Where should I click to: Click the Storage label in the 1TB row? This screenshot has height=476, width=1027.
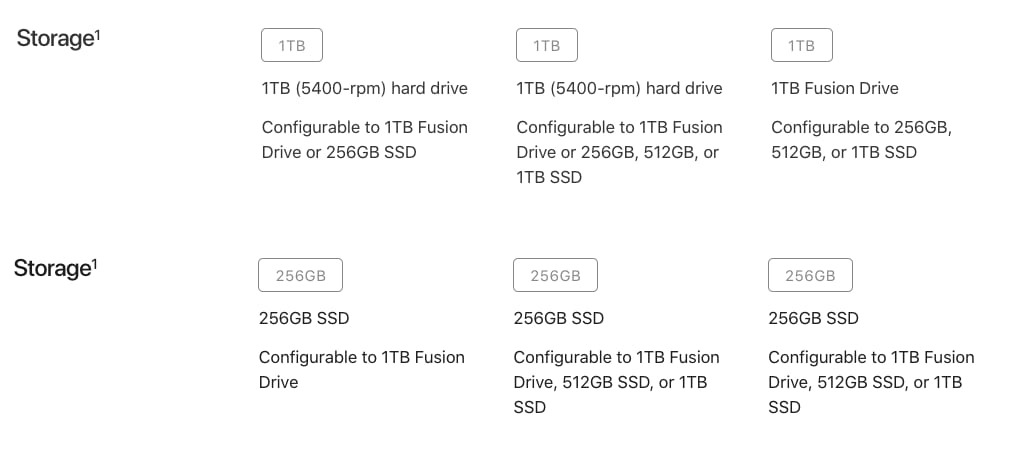(x=55, y=39)
